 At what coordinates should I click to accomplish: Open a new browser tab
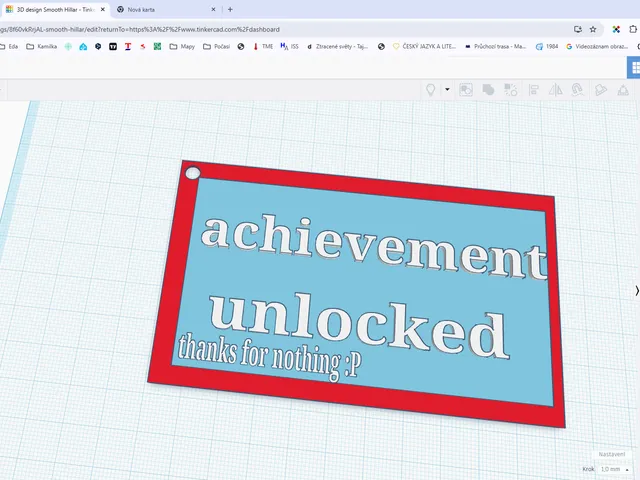click(x=230, y=9)
